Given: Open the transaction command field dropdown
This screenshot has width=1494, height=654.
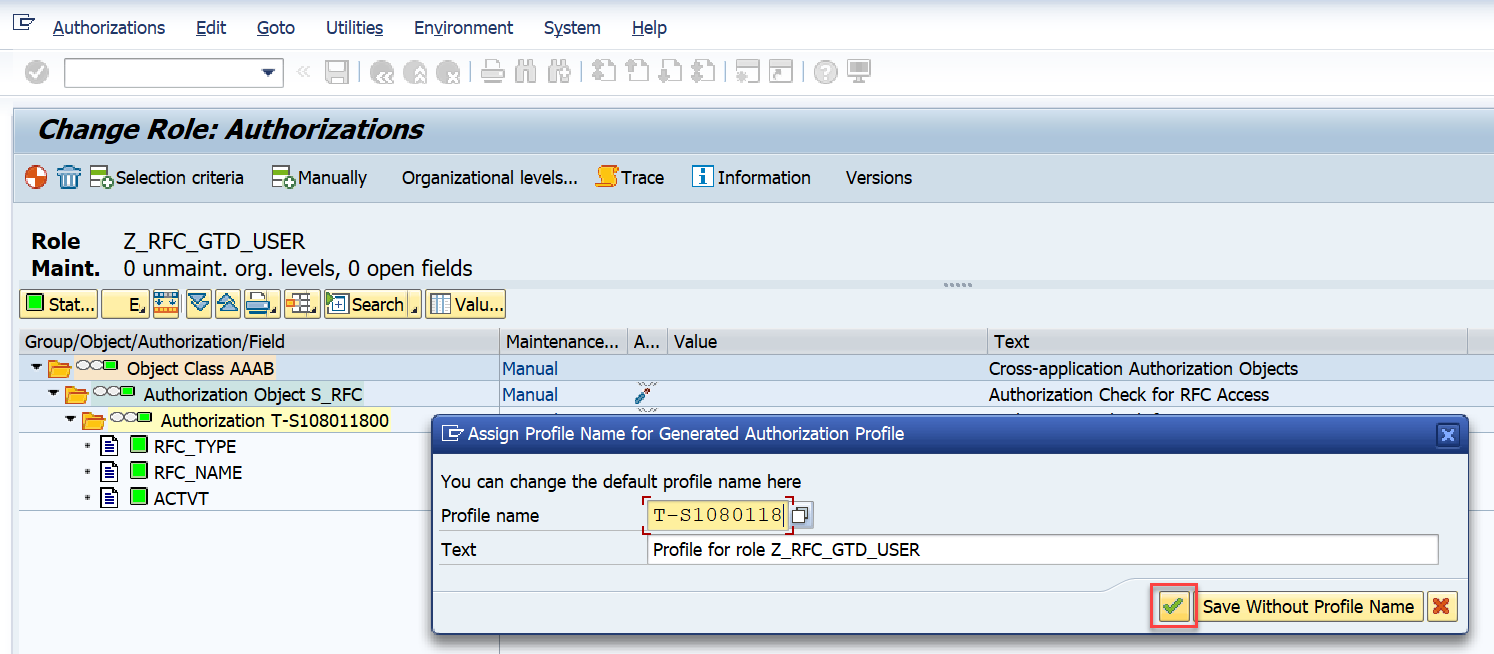Looking at the screenshot, I should point(267,72).
